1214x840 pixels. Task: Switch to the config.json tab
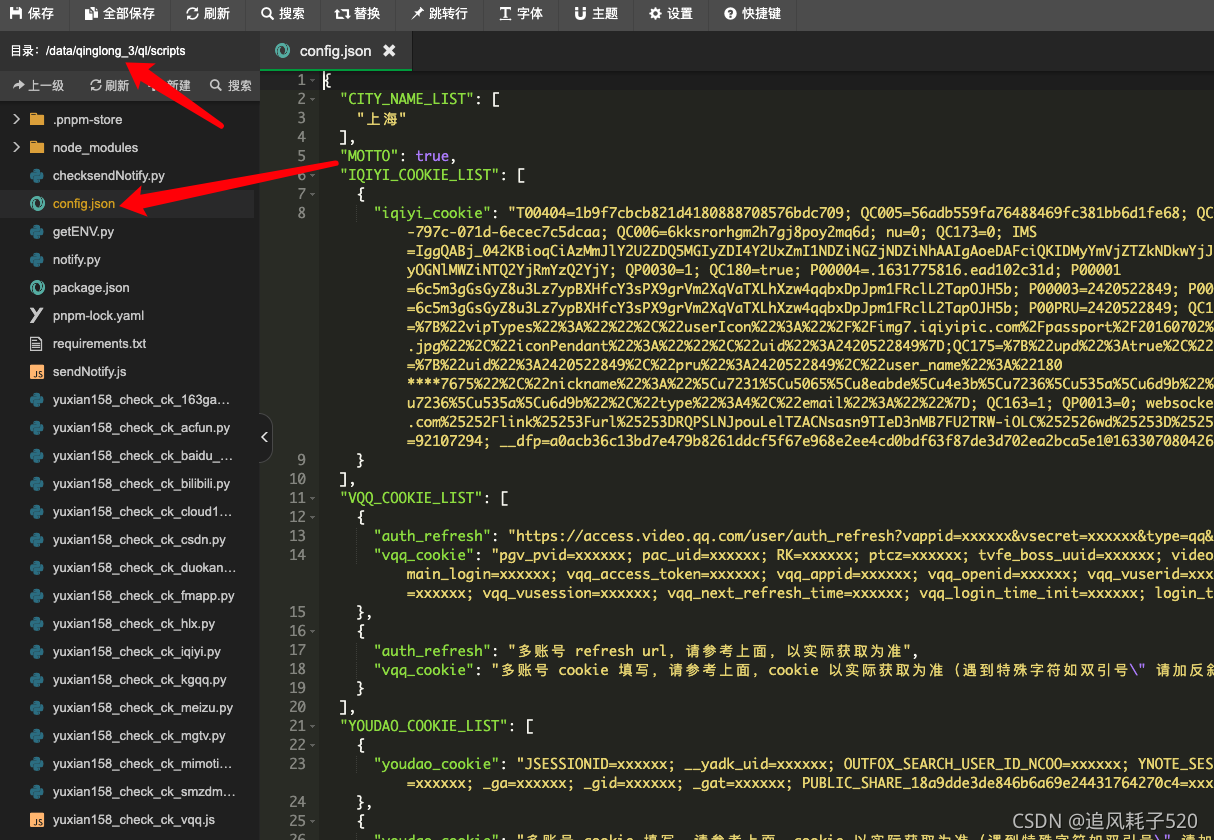point(335,50)
